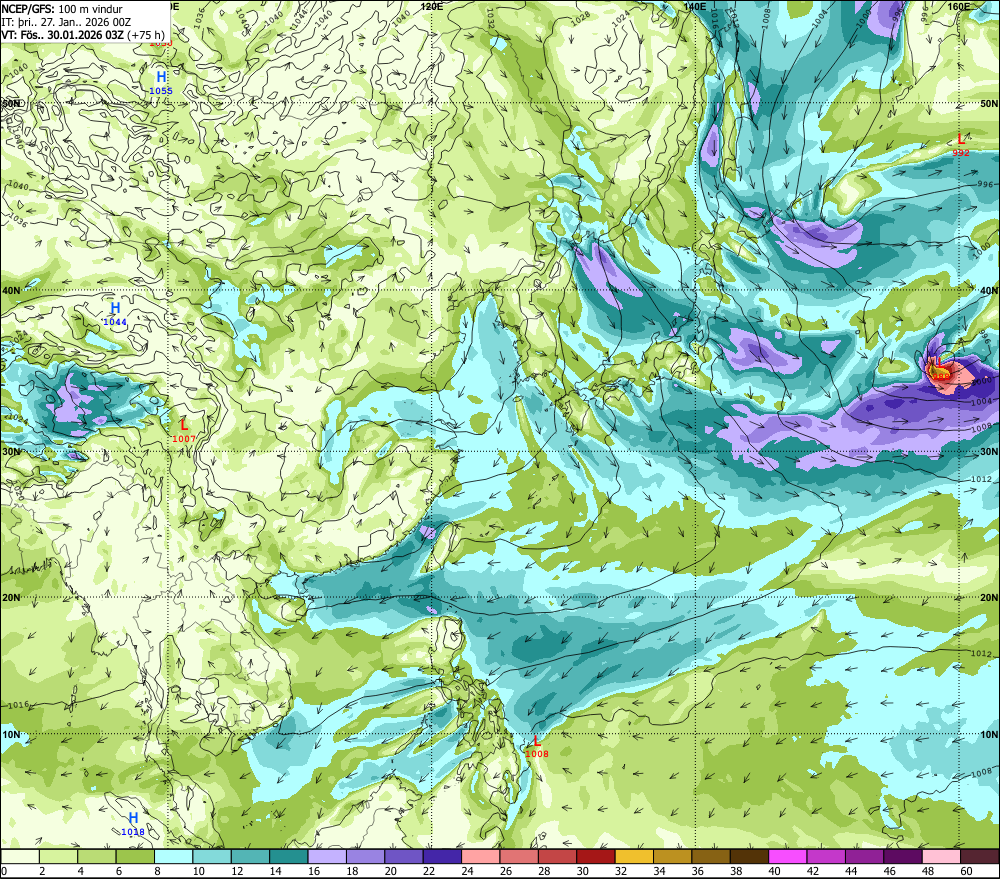Click the 40N latitude label on right edge

coord(989,290)
